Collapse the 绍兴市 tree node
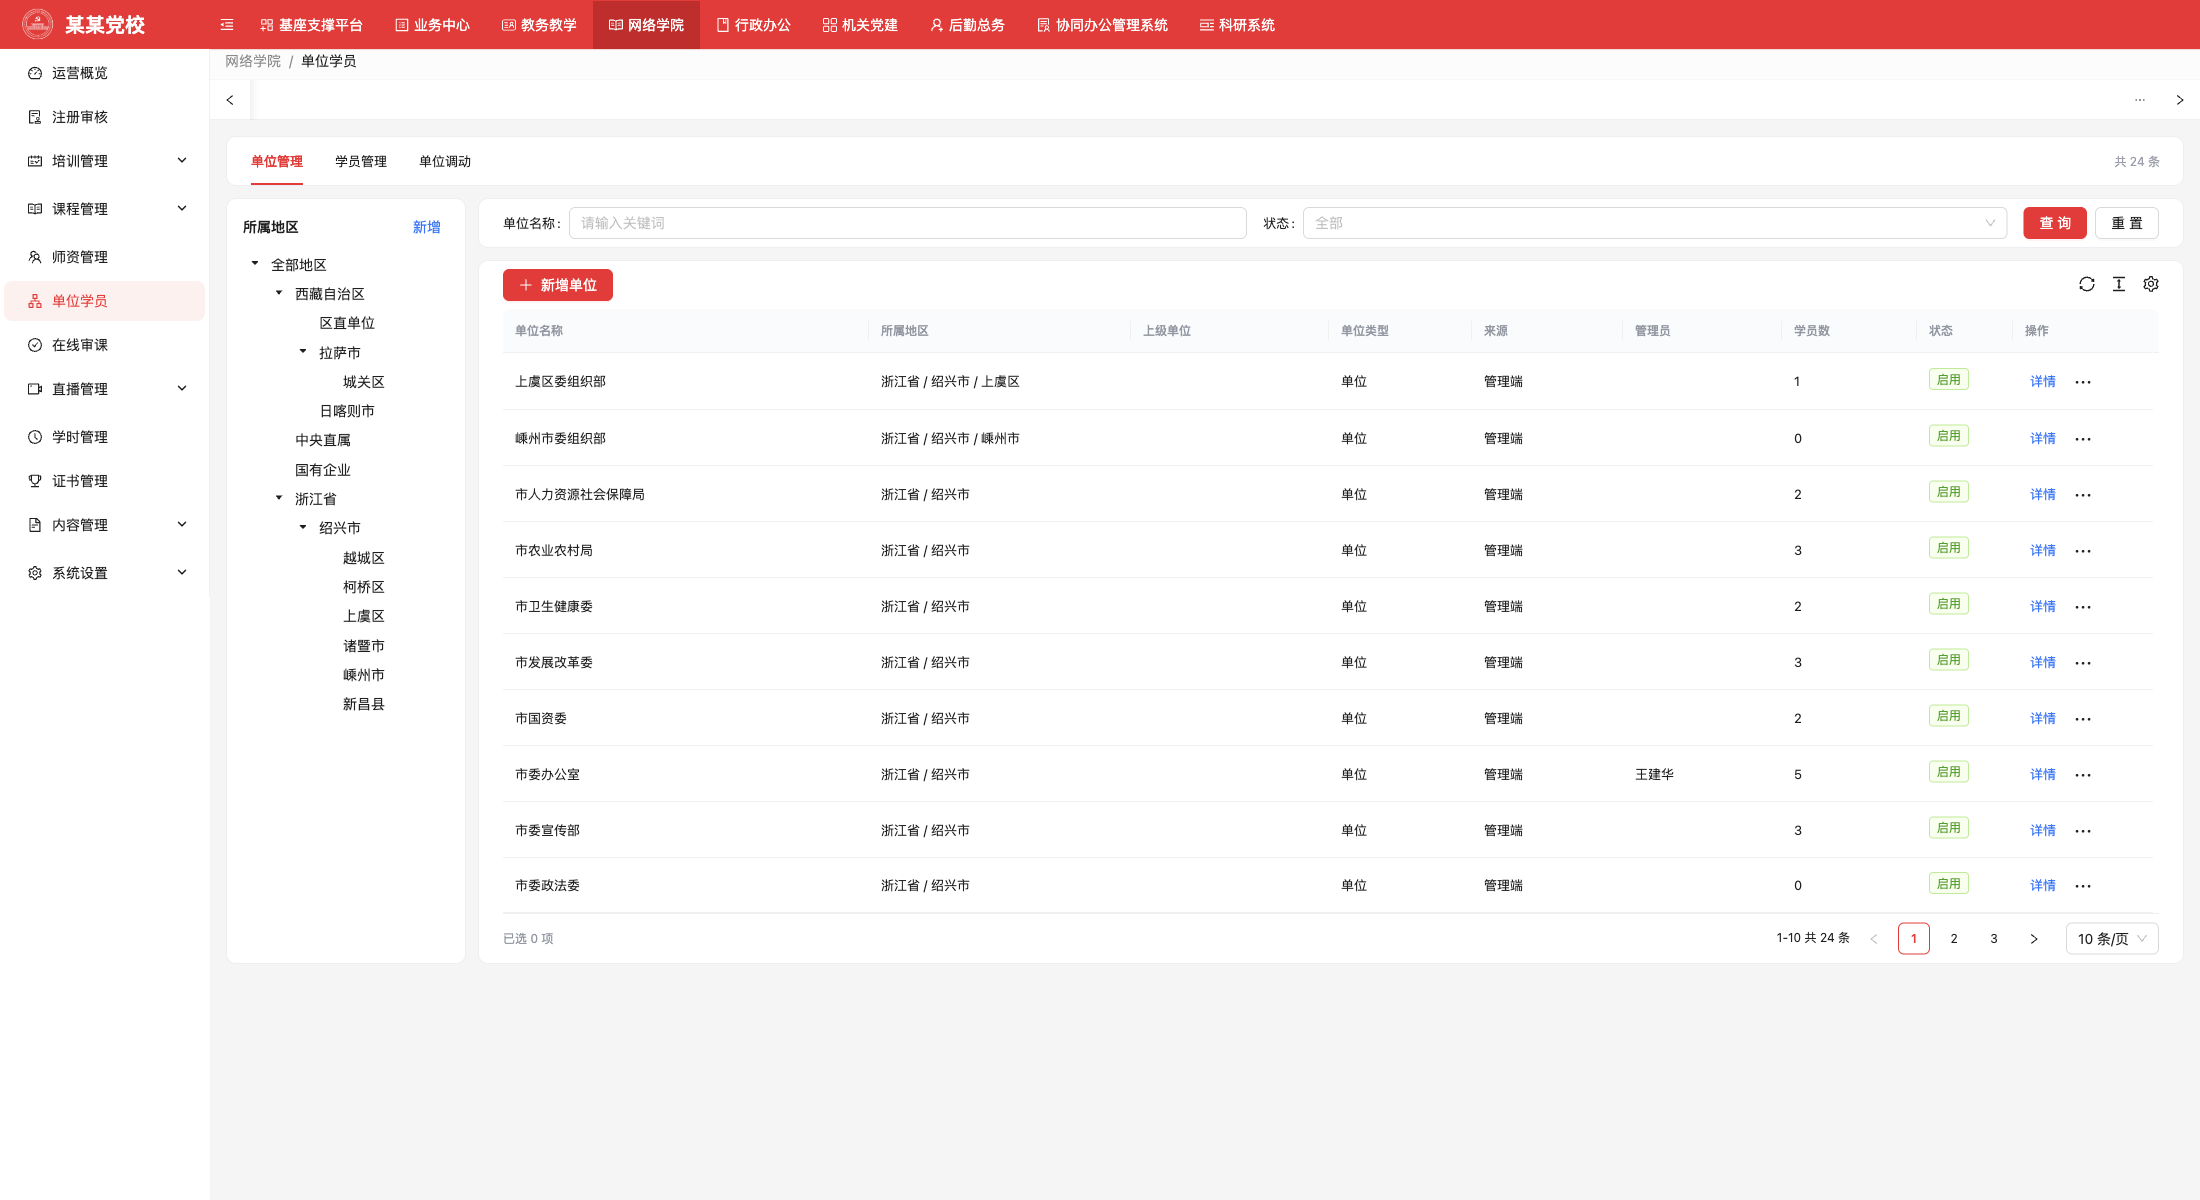 pyautogui.click(x=303, y=527)
